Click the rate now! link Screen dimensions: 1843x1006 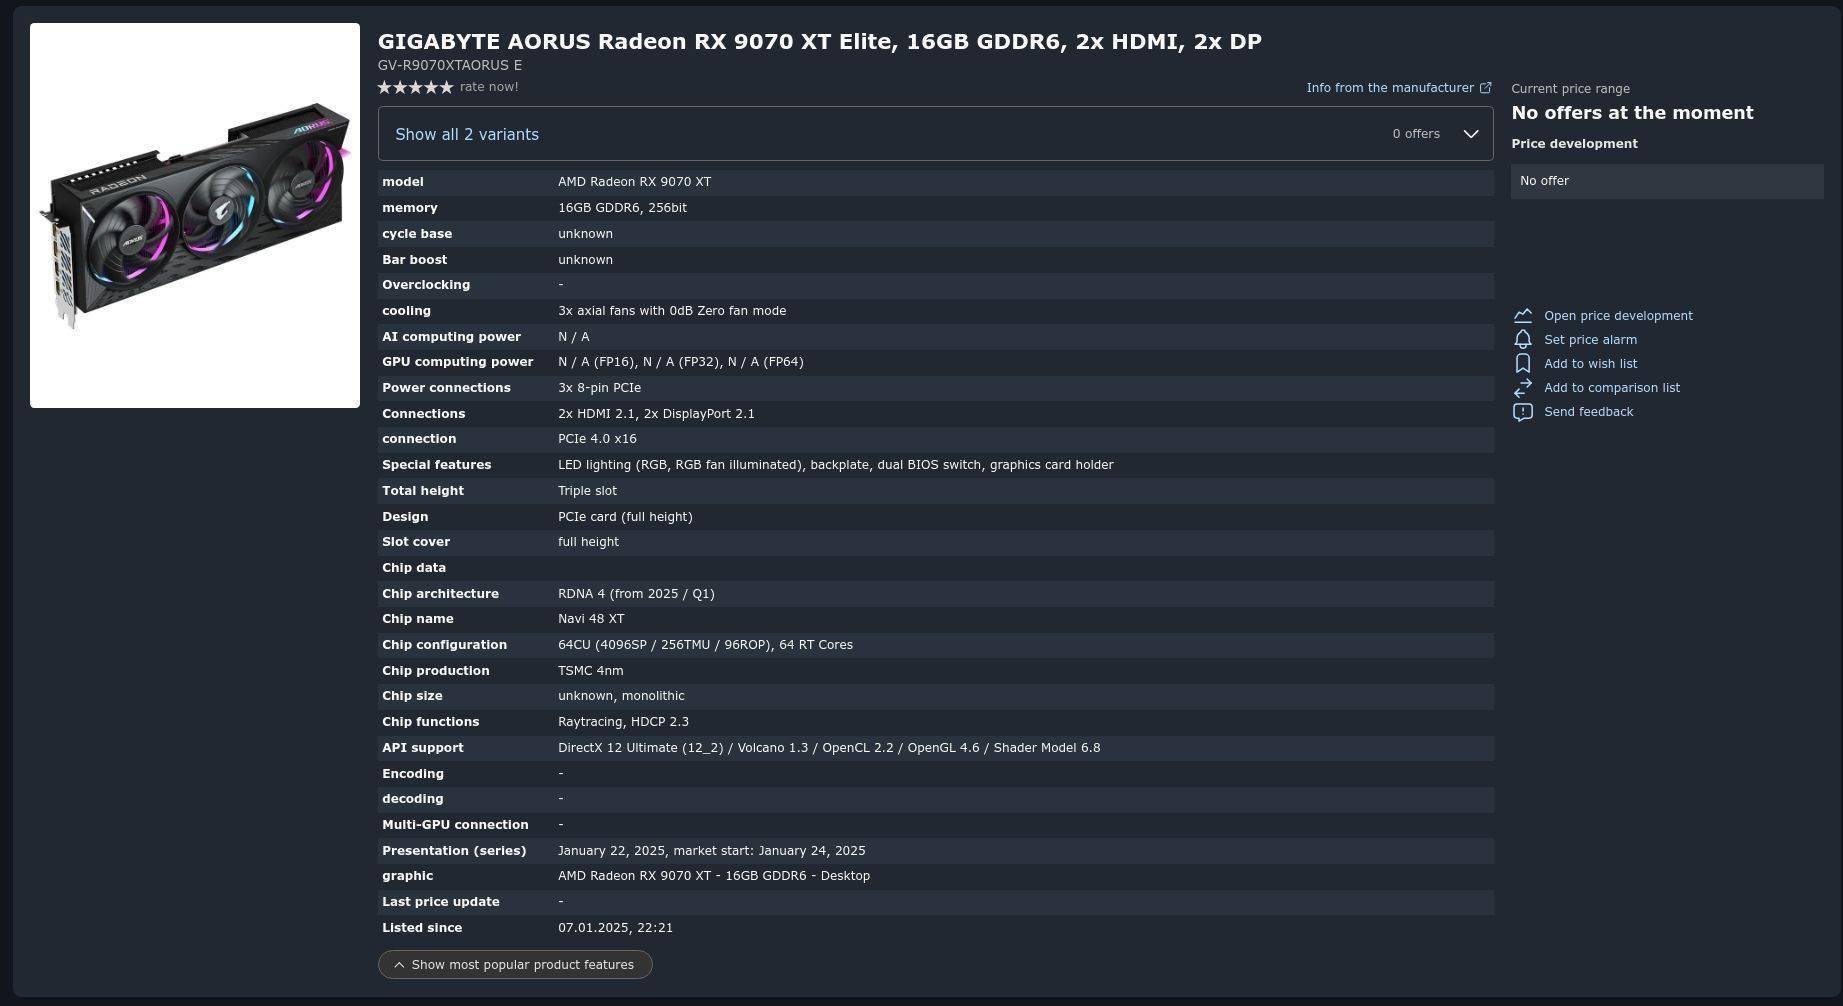pos(489,87)
